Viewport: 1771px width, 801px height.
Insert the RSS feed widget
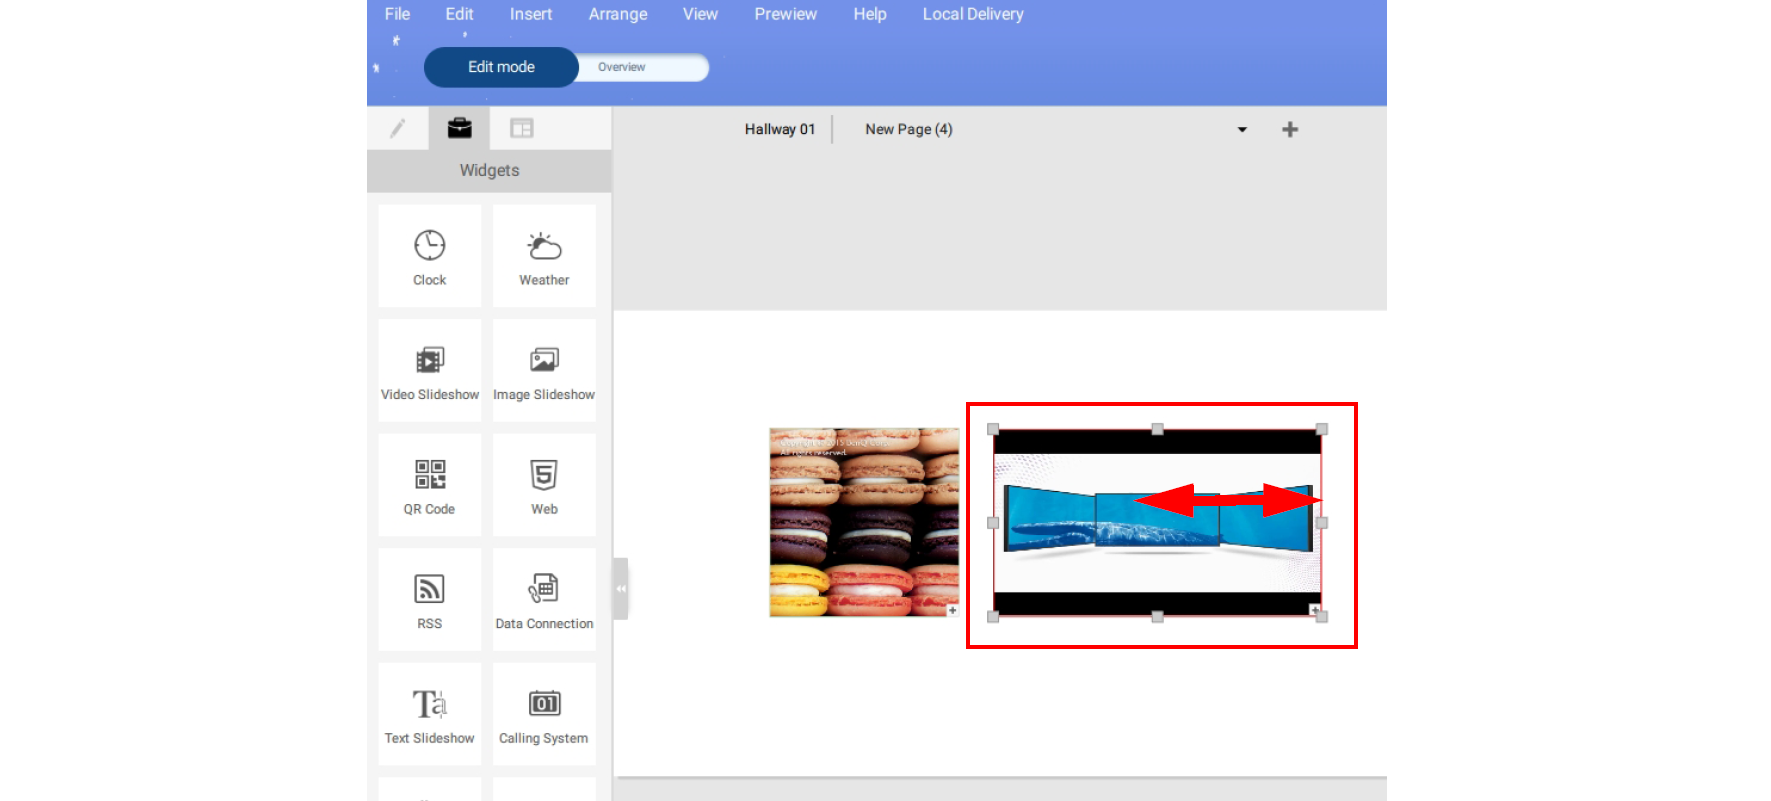(x=429, y=599)
